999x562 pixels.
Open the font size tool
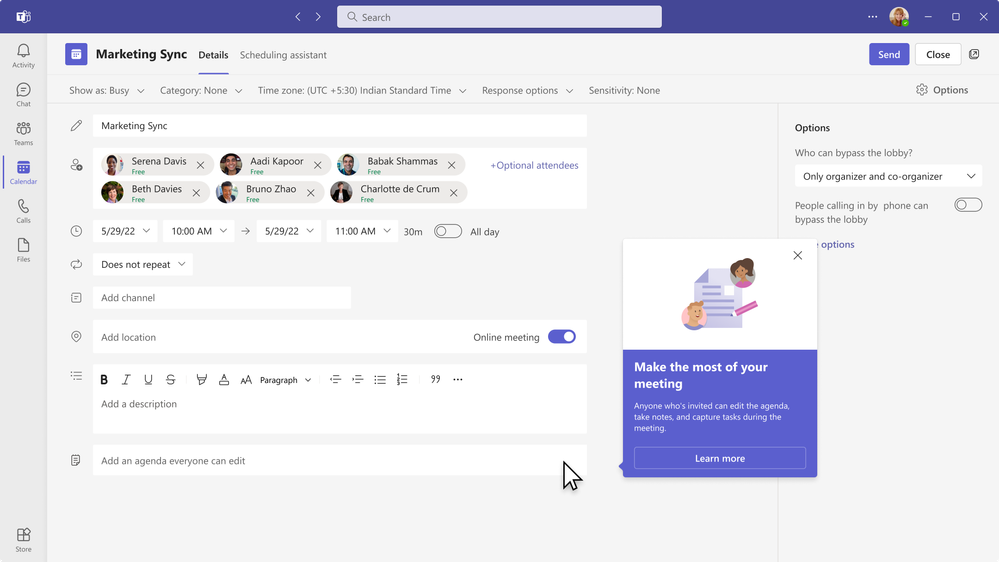pos(246,380)
